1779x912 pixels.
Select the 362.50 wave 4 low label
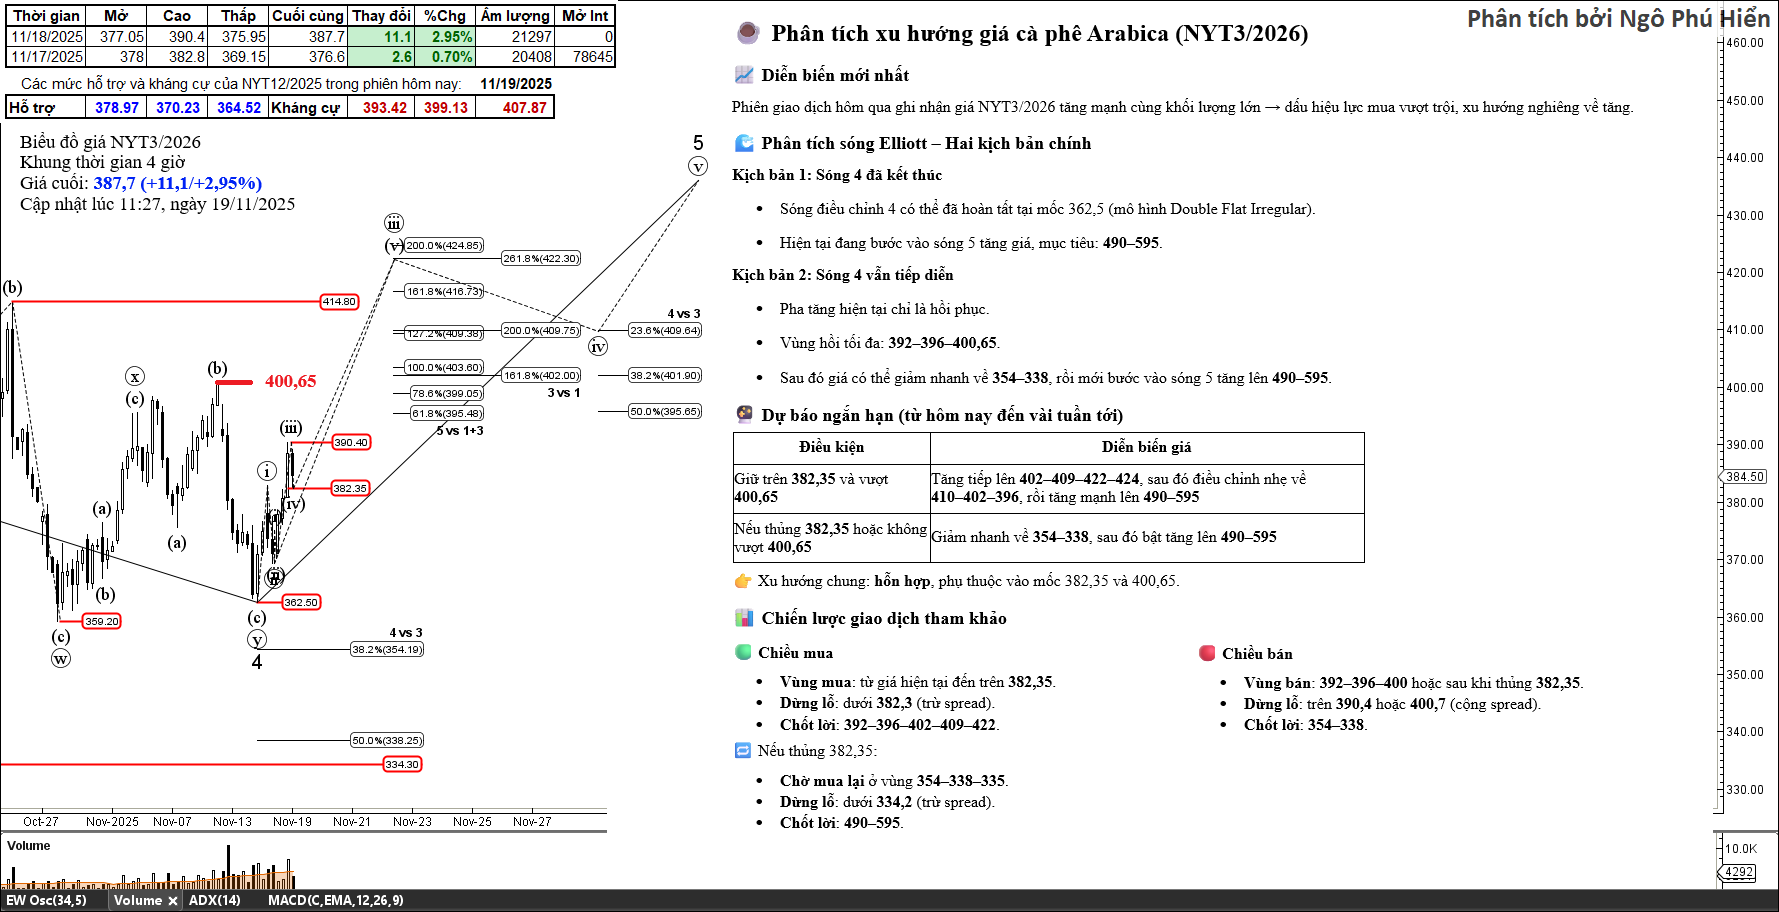(x=300, y=602)
